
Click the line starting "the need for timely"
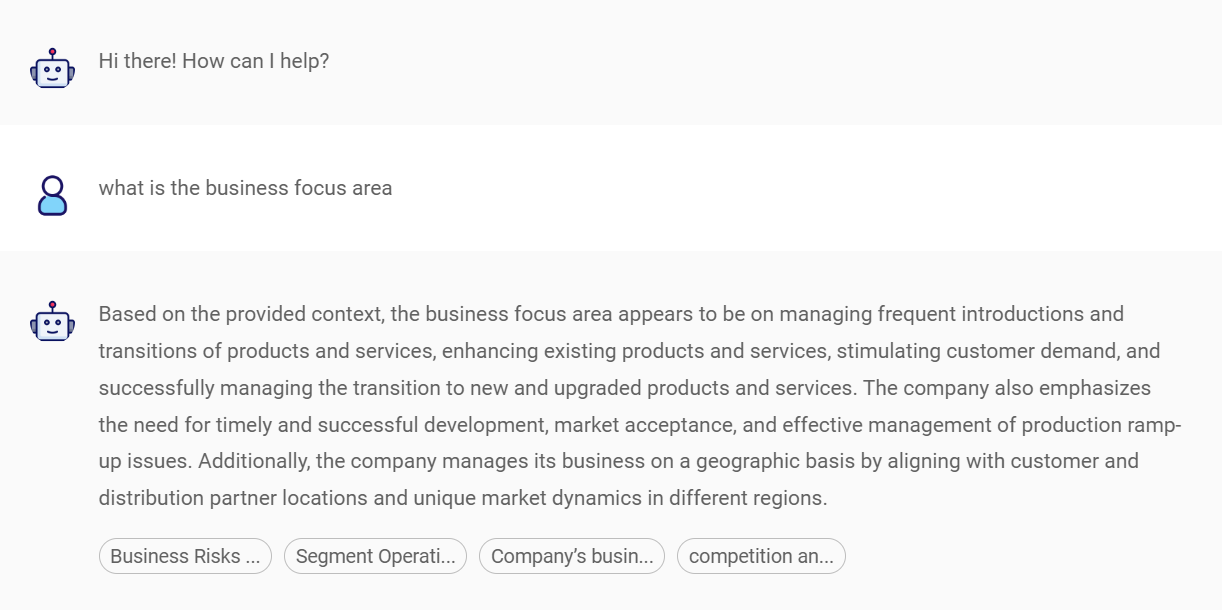tap(640, 425)
